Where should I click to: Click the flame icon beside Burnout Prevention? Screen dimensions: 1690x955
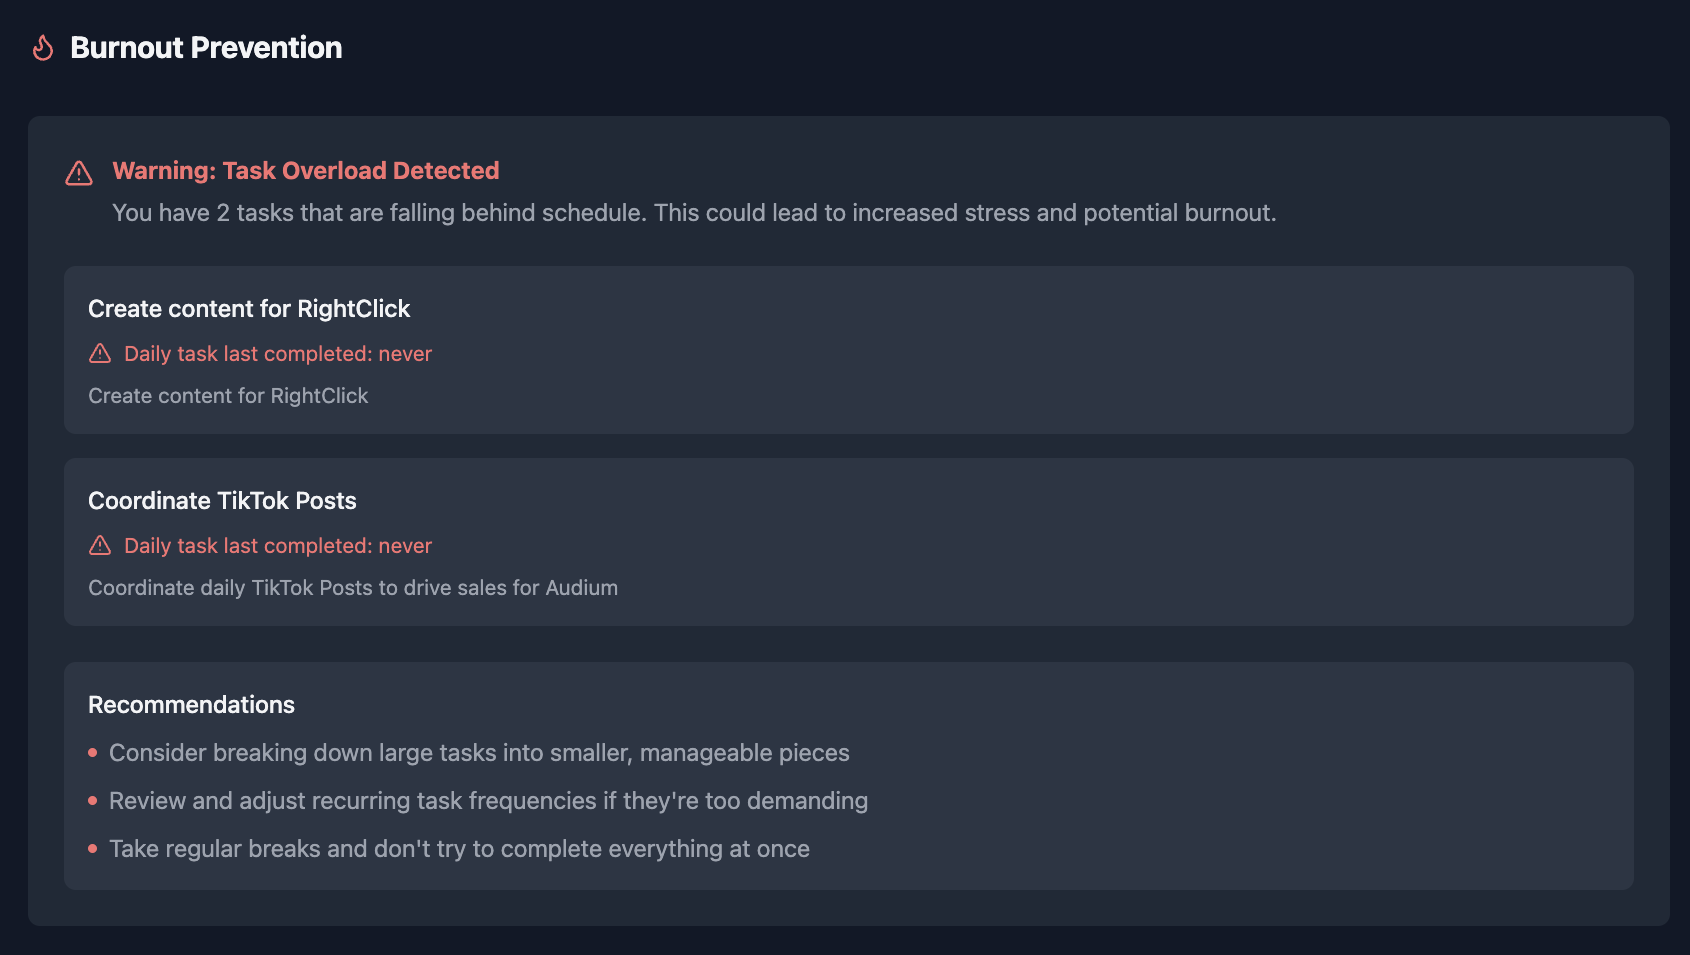tap(43, 48)
